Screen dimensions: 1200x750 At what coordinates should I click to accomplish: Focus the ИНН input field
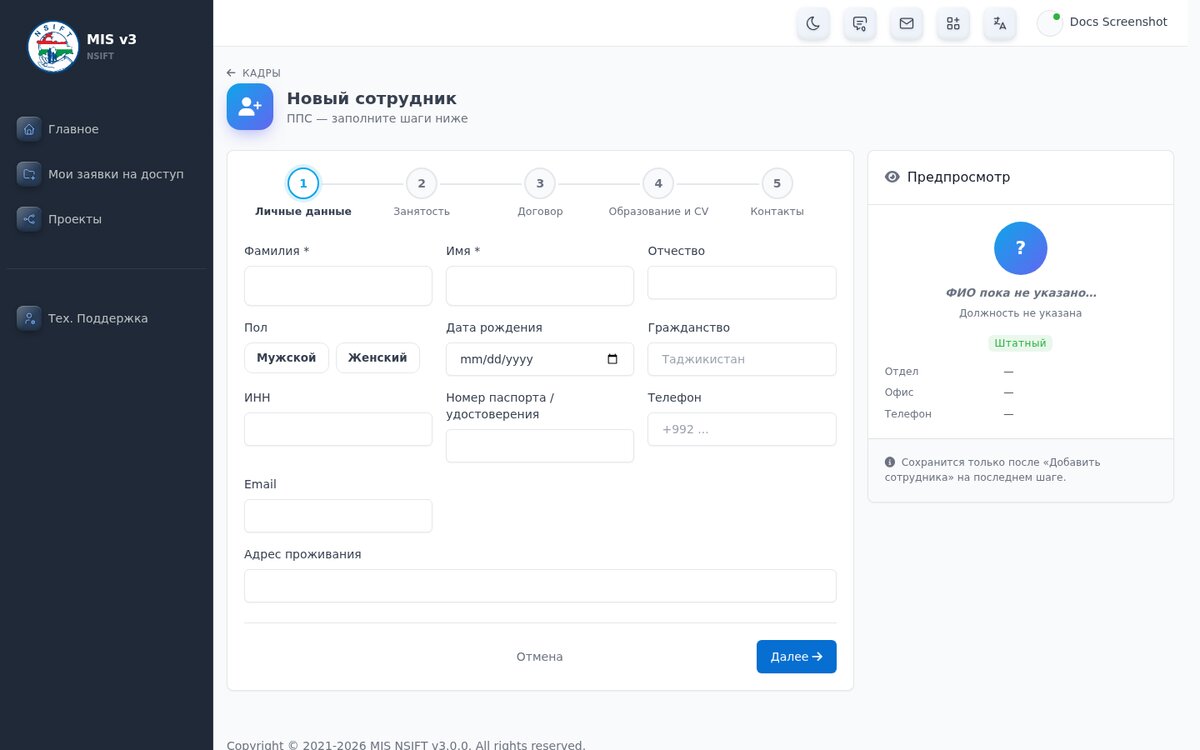pos(338,429)
